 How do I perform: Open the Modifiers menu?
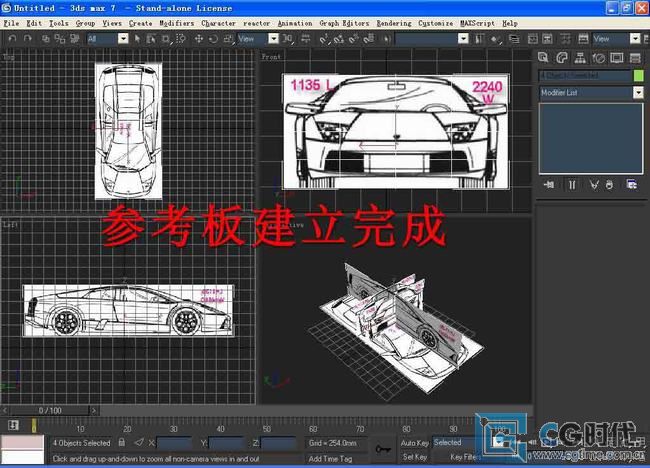pyautogui.click(x=177, y=23)
